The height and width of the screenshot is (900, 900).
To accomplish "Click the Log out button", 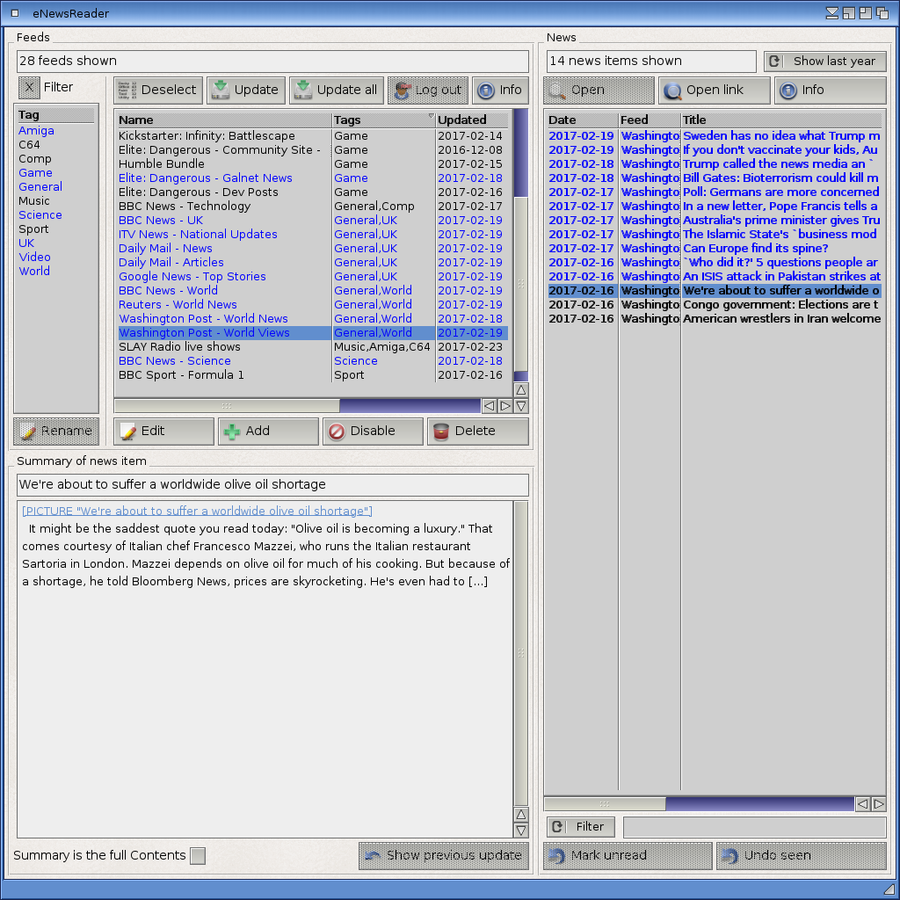I will tap(428, 90).
